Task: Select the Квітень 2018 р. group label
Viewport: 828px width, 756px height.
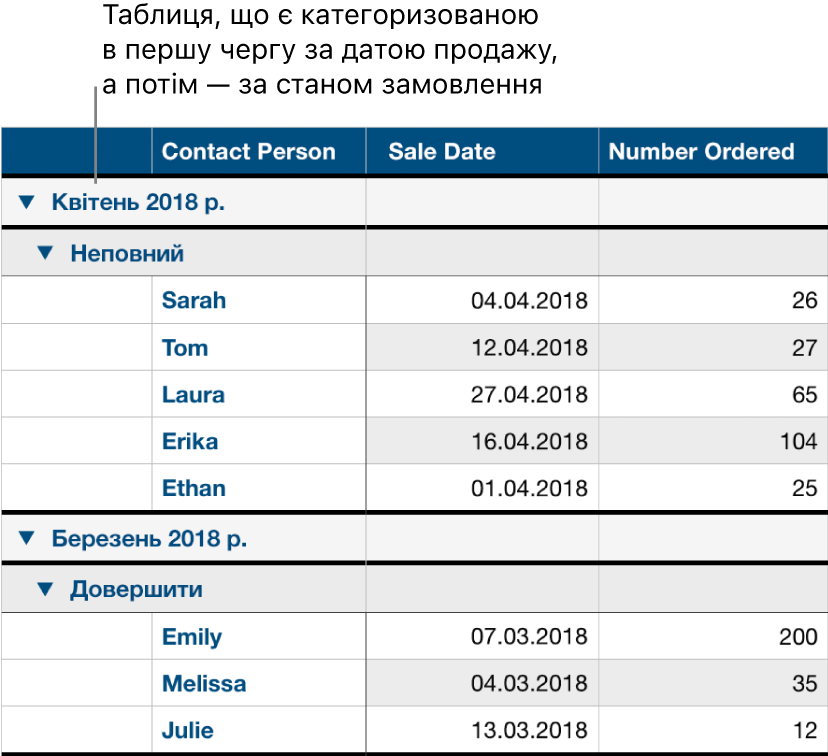Action: point(138,203)
